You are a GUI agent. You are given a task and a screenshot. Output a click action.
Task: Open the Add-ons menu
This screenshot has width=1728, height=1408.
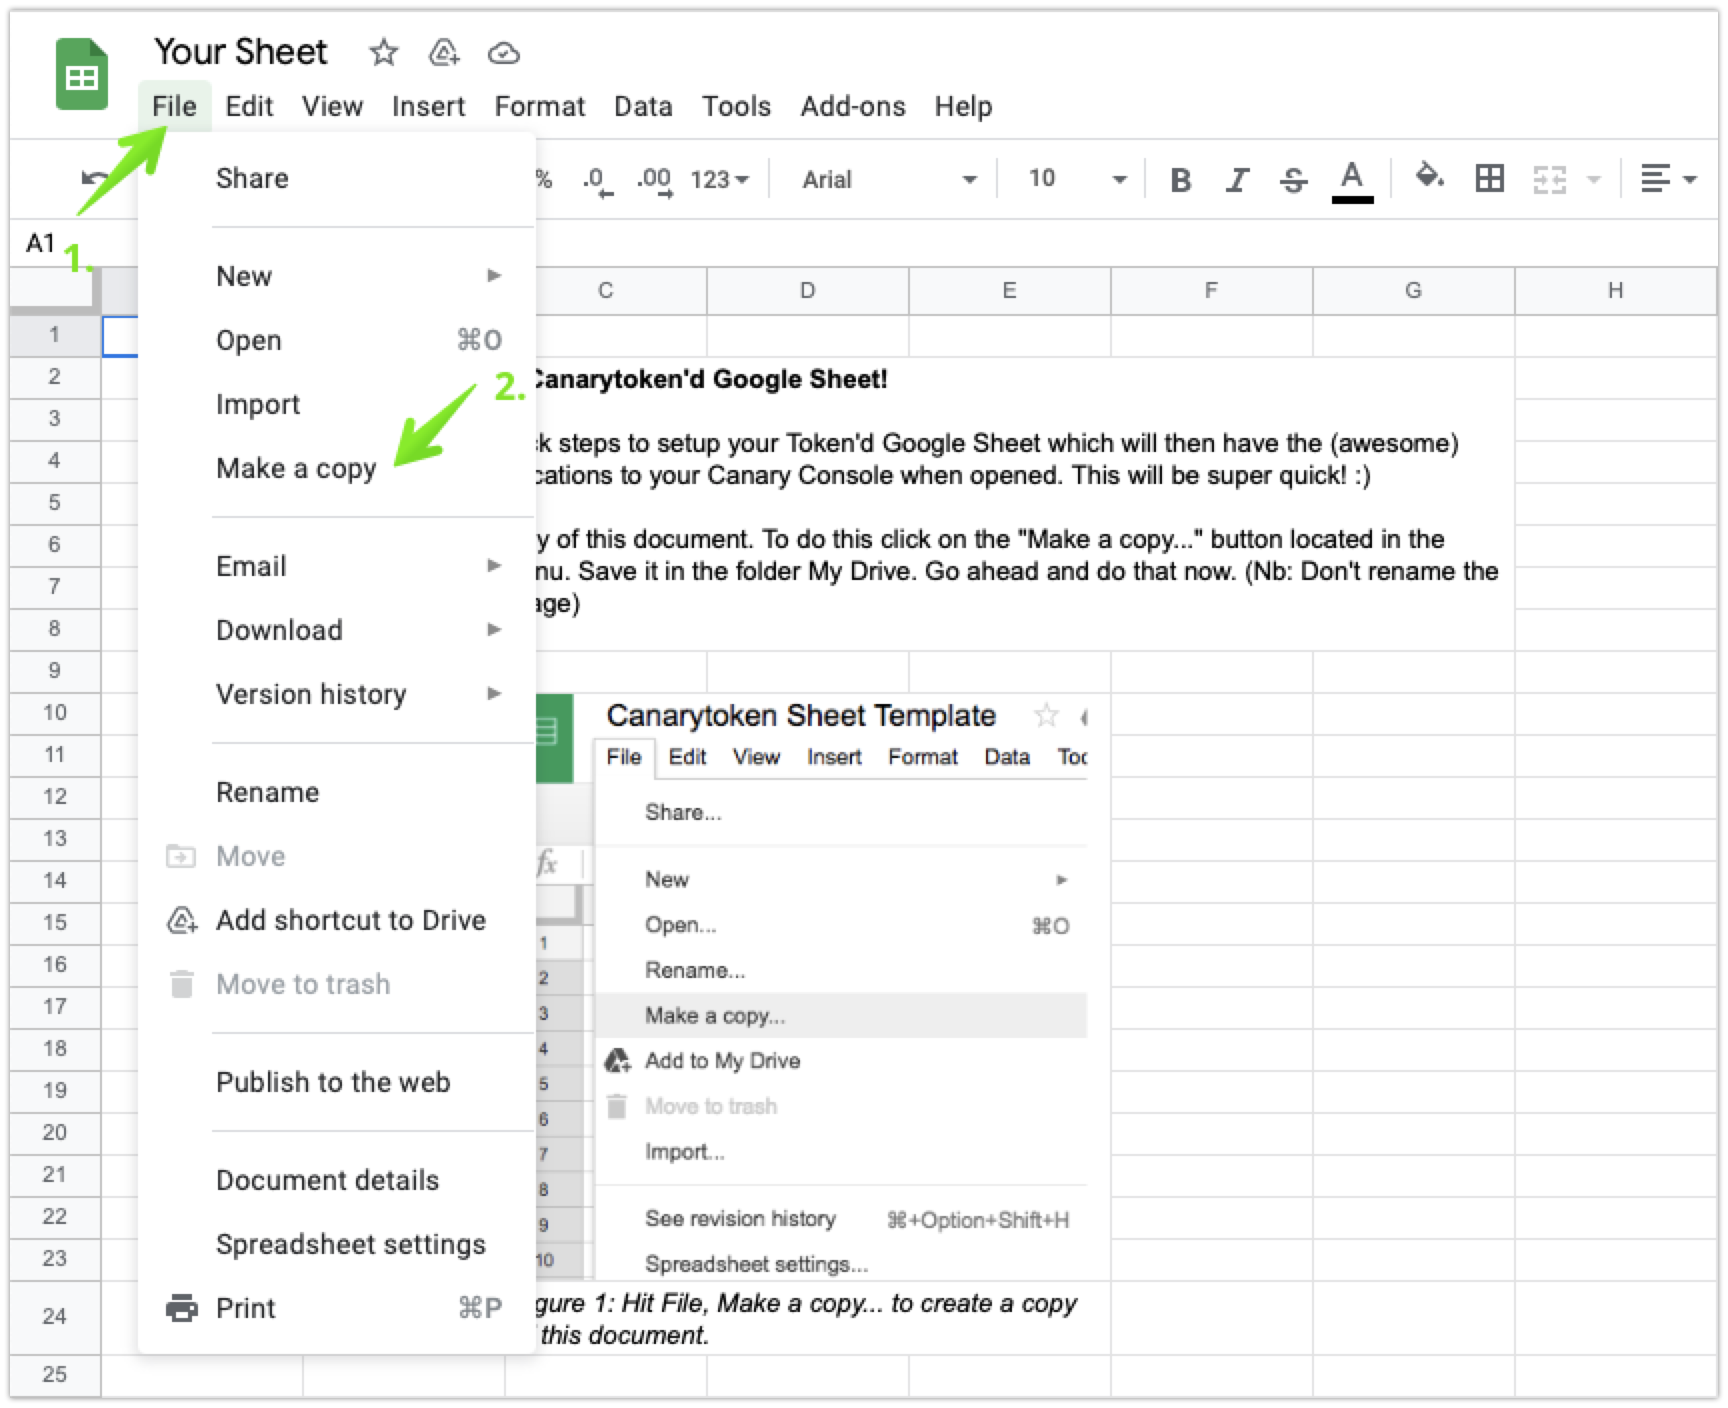853,106
